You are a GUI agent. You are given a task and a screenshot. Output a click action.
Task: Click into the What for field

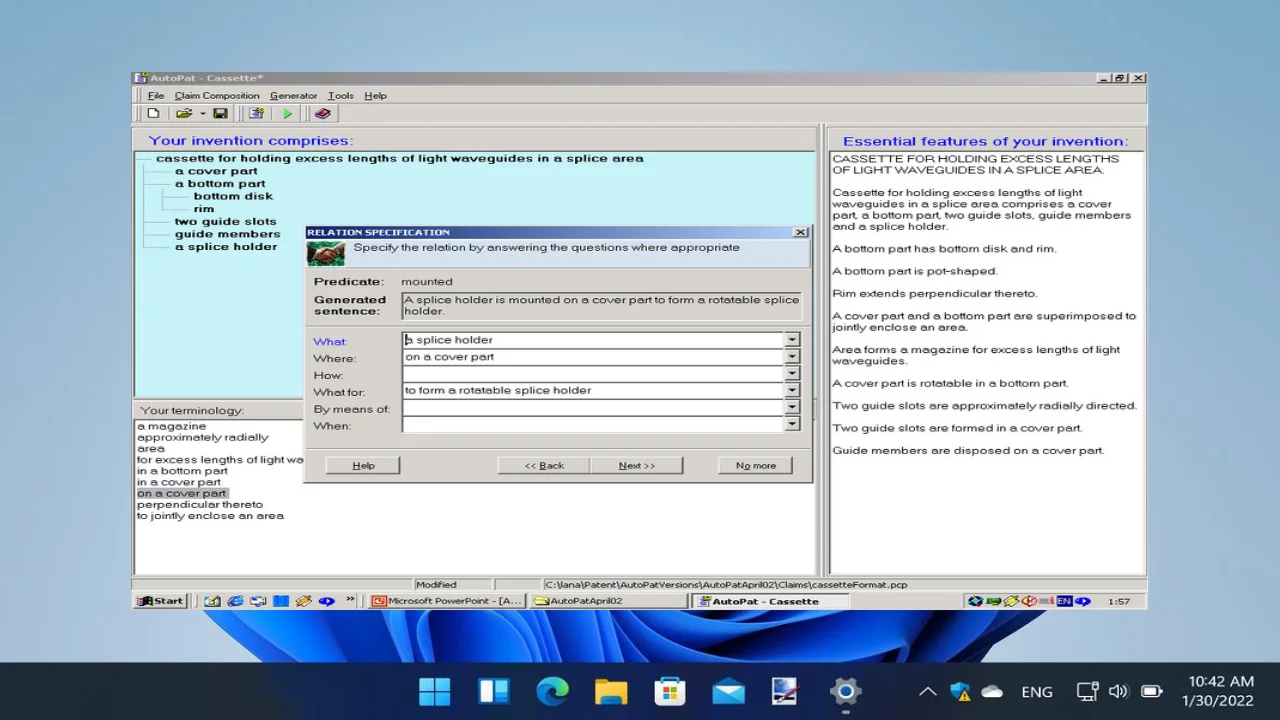(x=593, y=391)
